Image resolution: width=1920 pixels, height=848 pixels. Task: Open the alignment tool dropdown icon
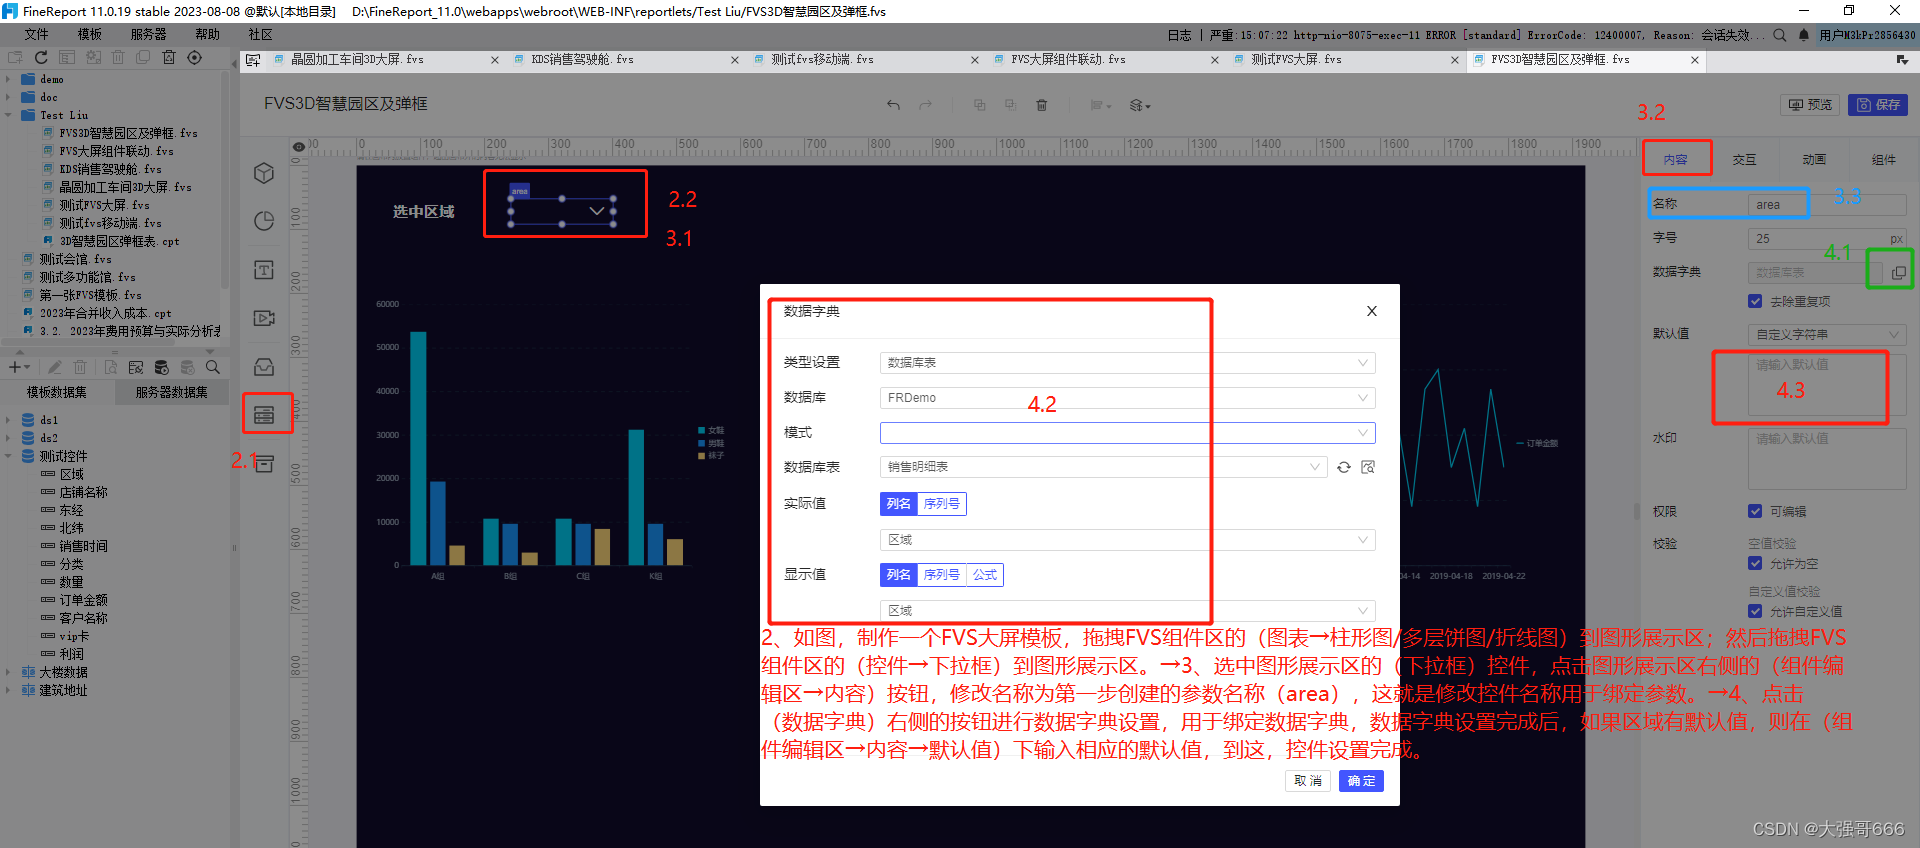pyautogui.click(x=1100, y=105)
